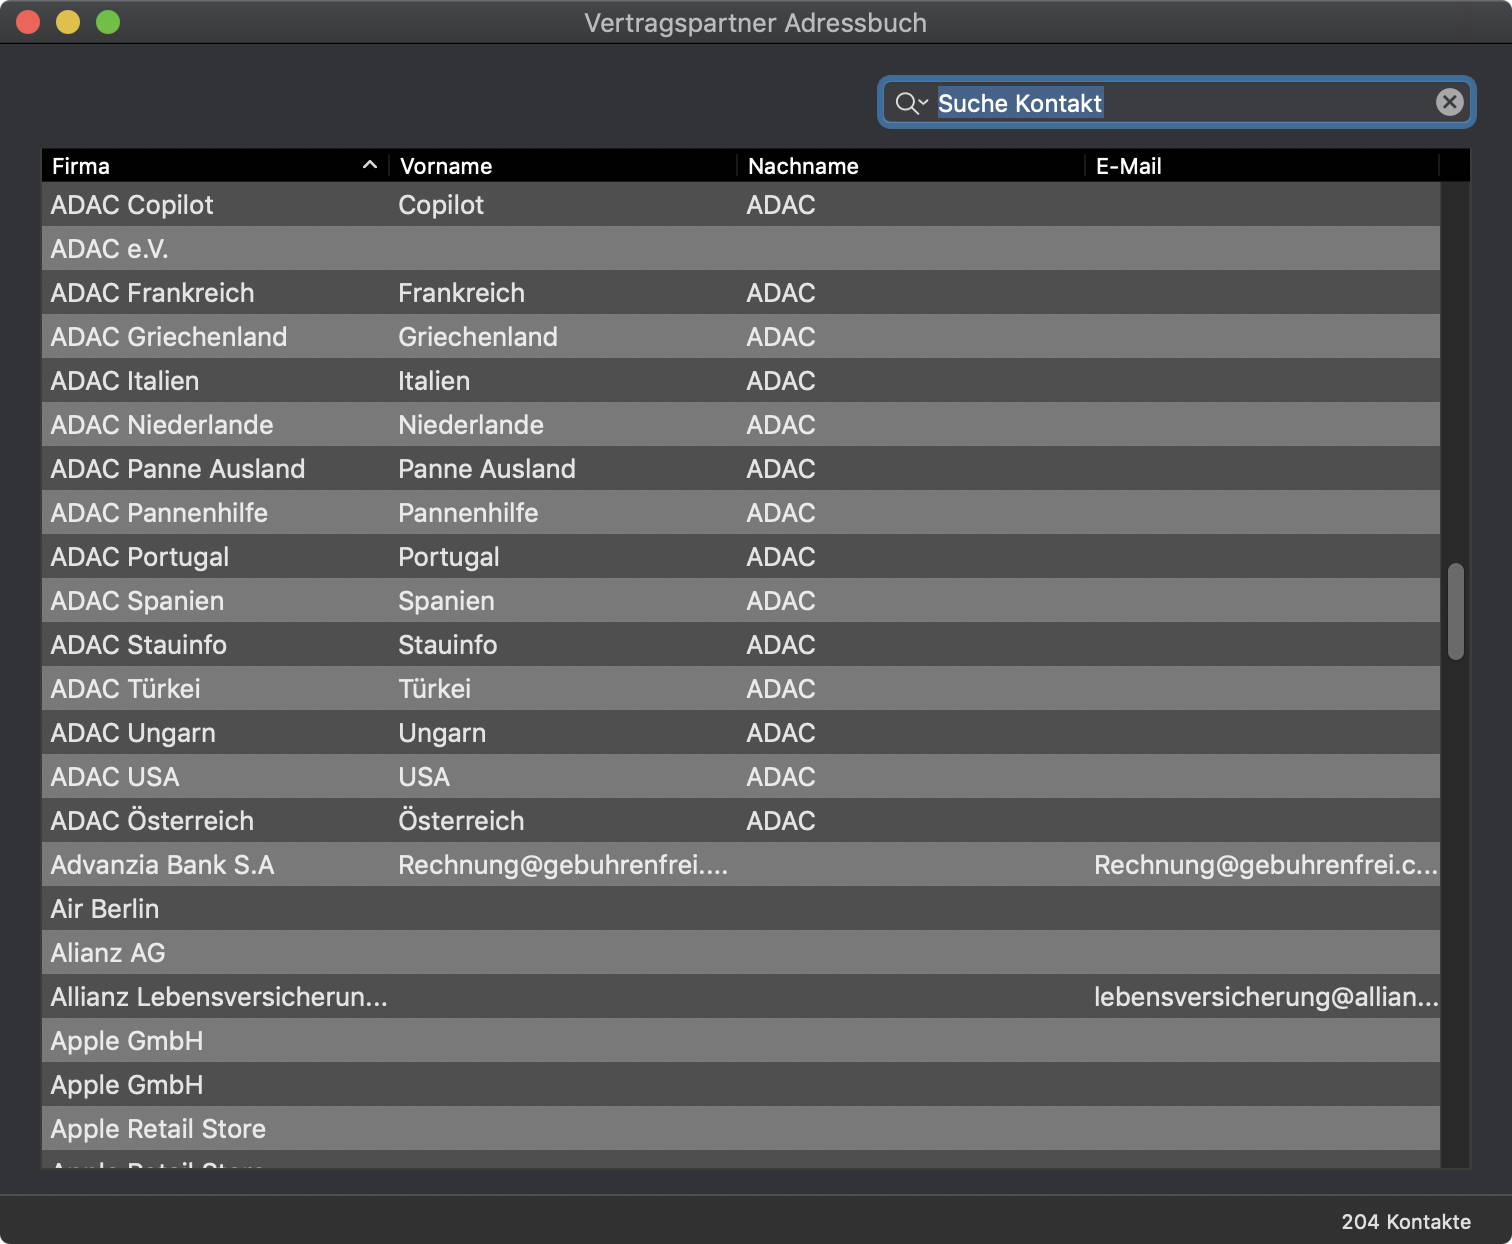Viewport: 1512px width, 1244px height.
Task: Select the ADAC Italien contact
Action: point(741,380)
